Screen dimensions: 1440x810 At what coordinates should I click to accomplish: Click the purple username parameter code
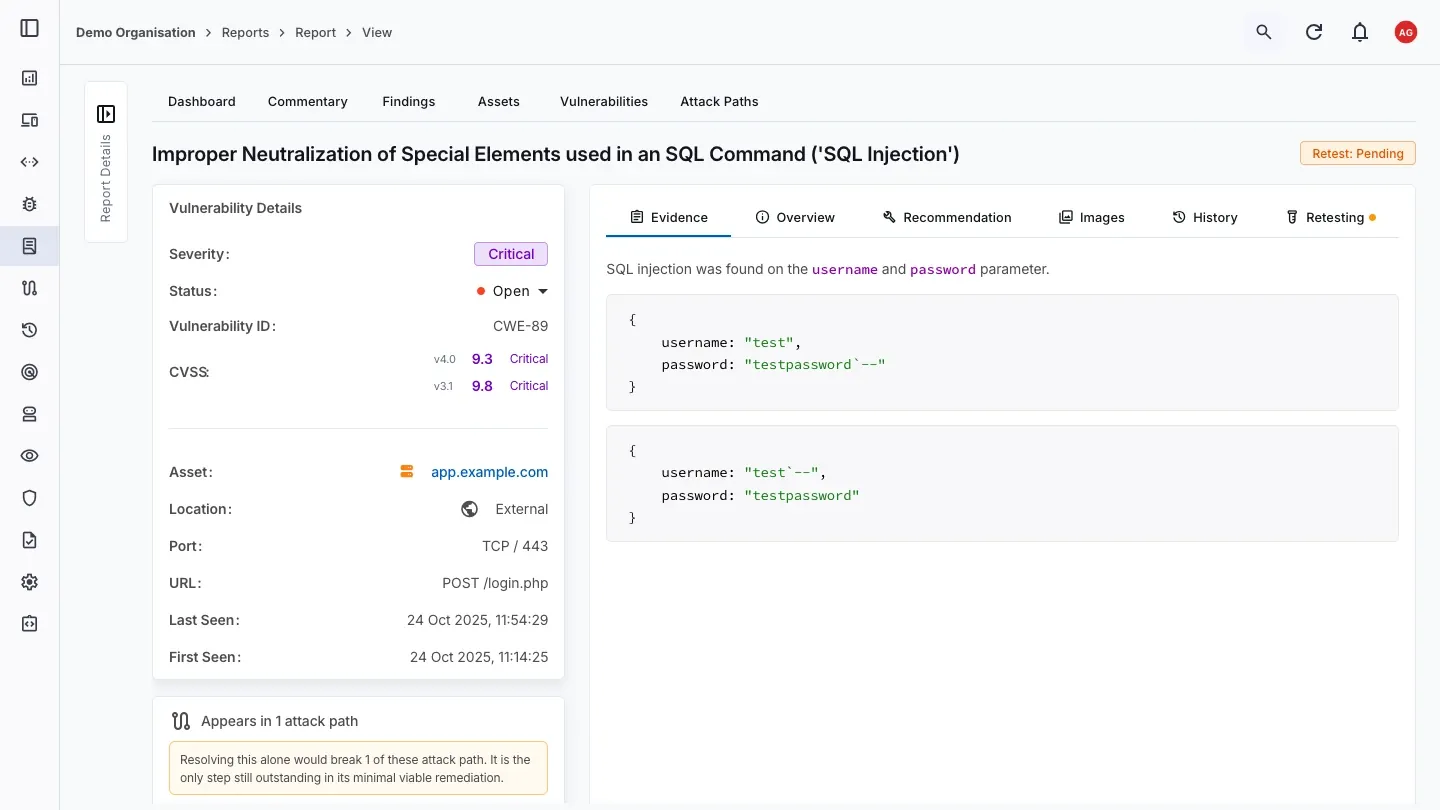(x=845, y=270)
